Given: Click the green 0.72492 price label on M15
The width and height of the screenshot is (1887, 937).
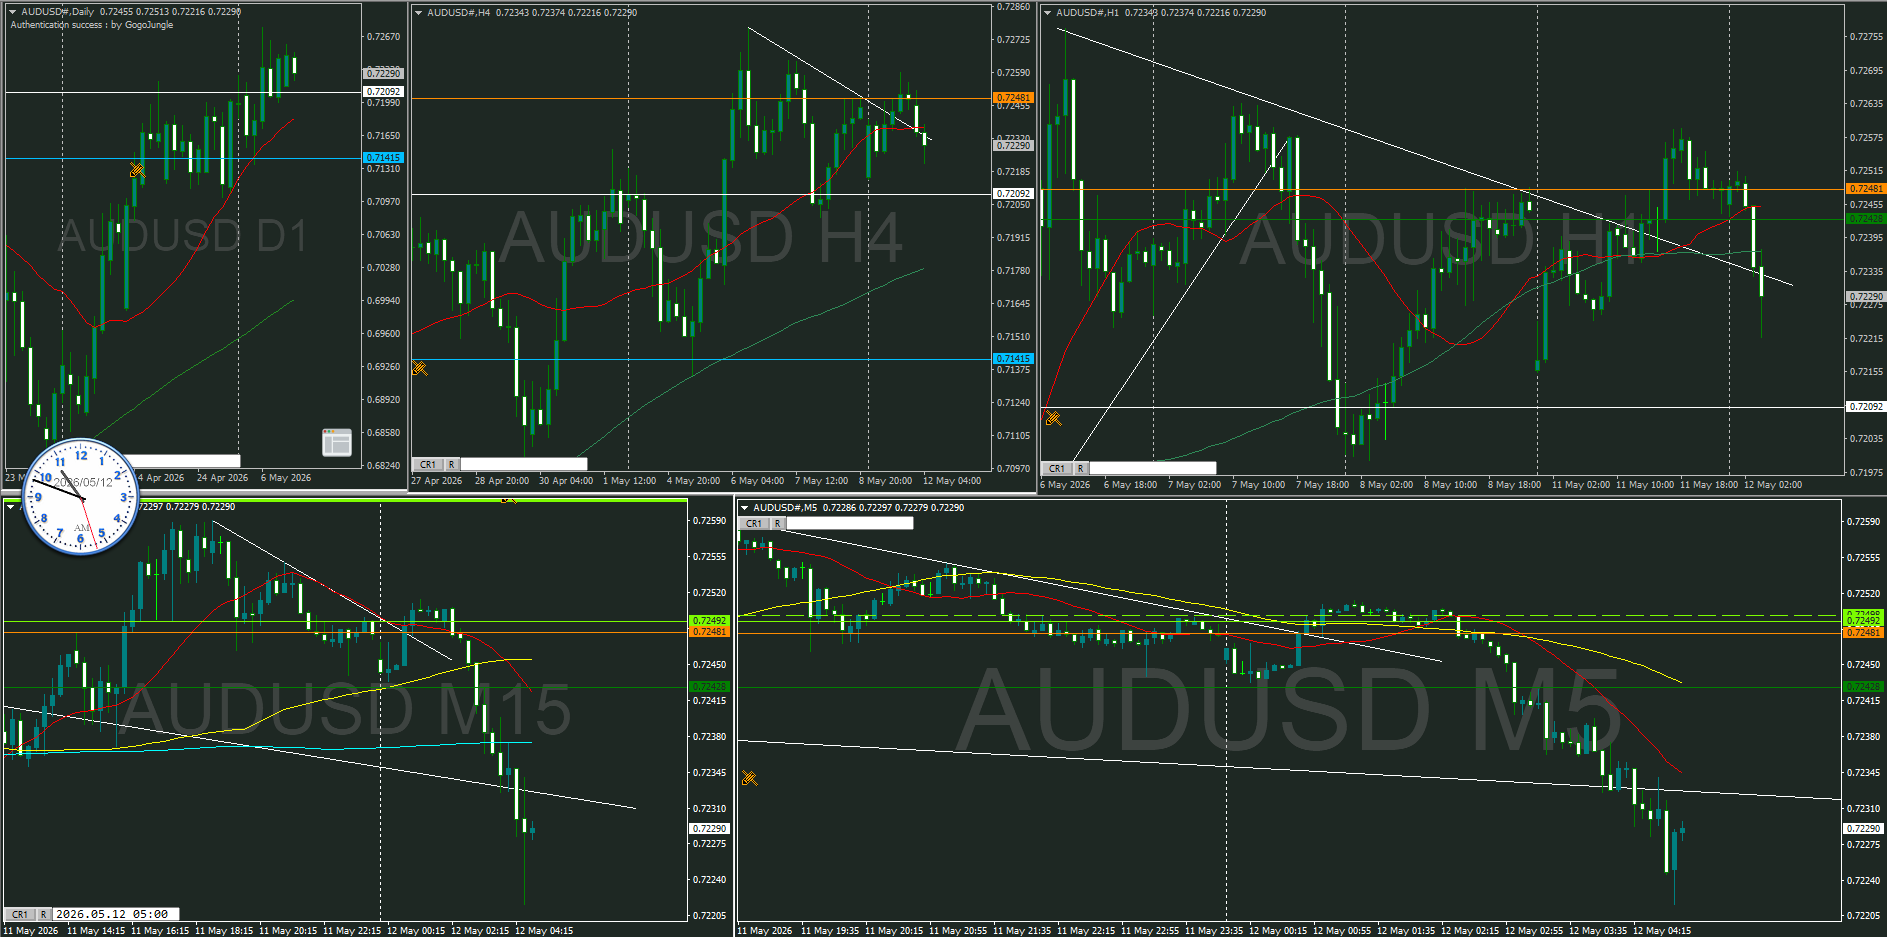Looking at the screenshot, I should point(709,620).
